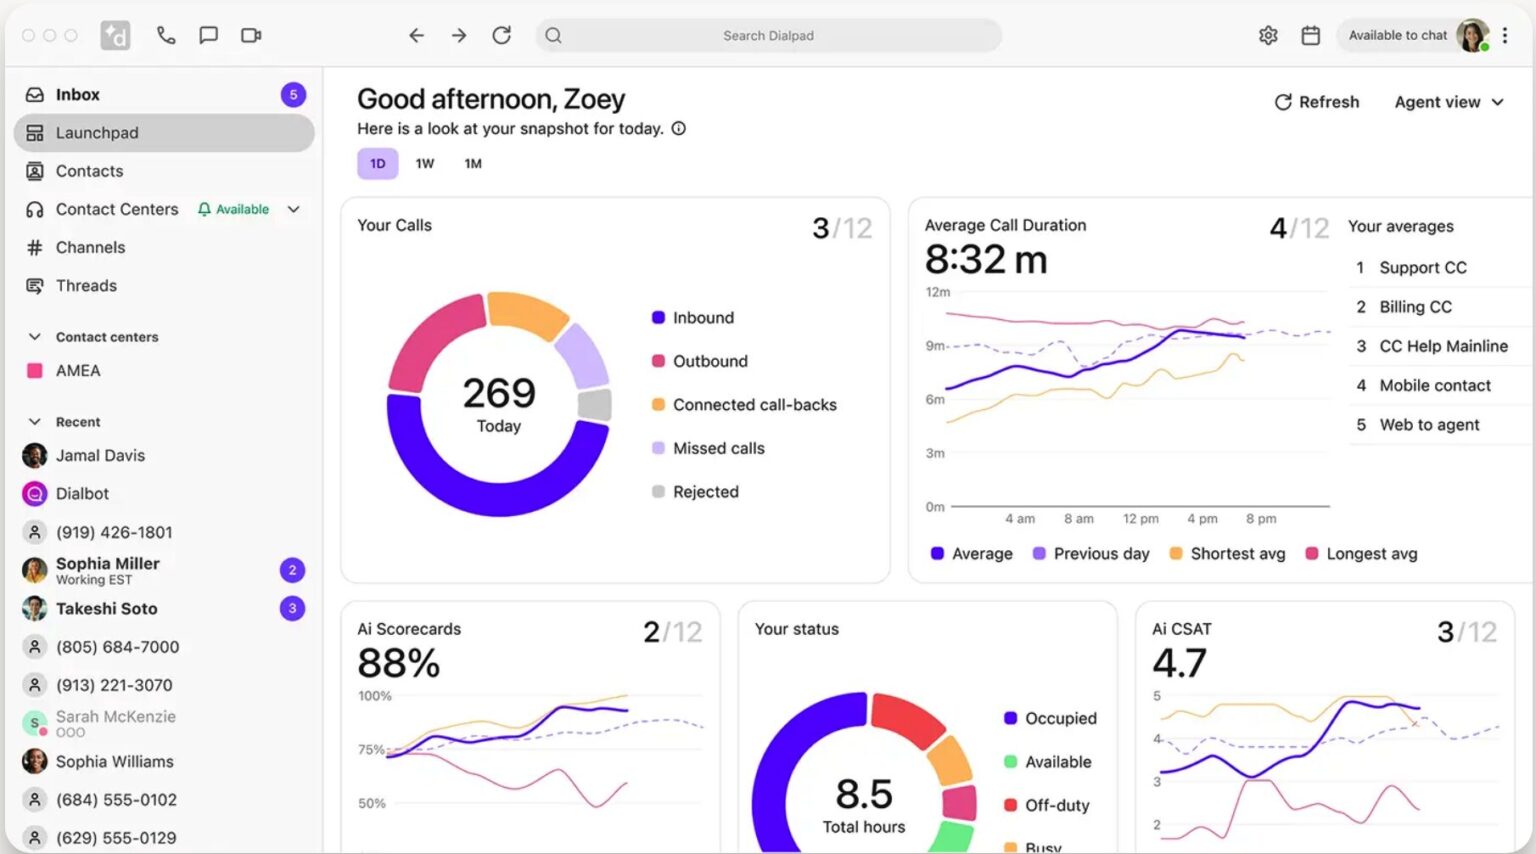Image resolution: width=1536 pixels, height=854 pixels.
Task: Expand the Agent view dropdown
Action: coord(1449,102)
